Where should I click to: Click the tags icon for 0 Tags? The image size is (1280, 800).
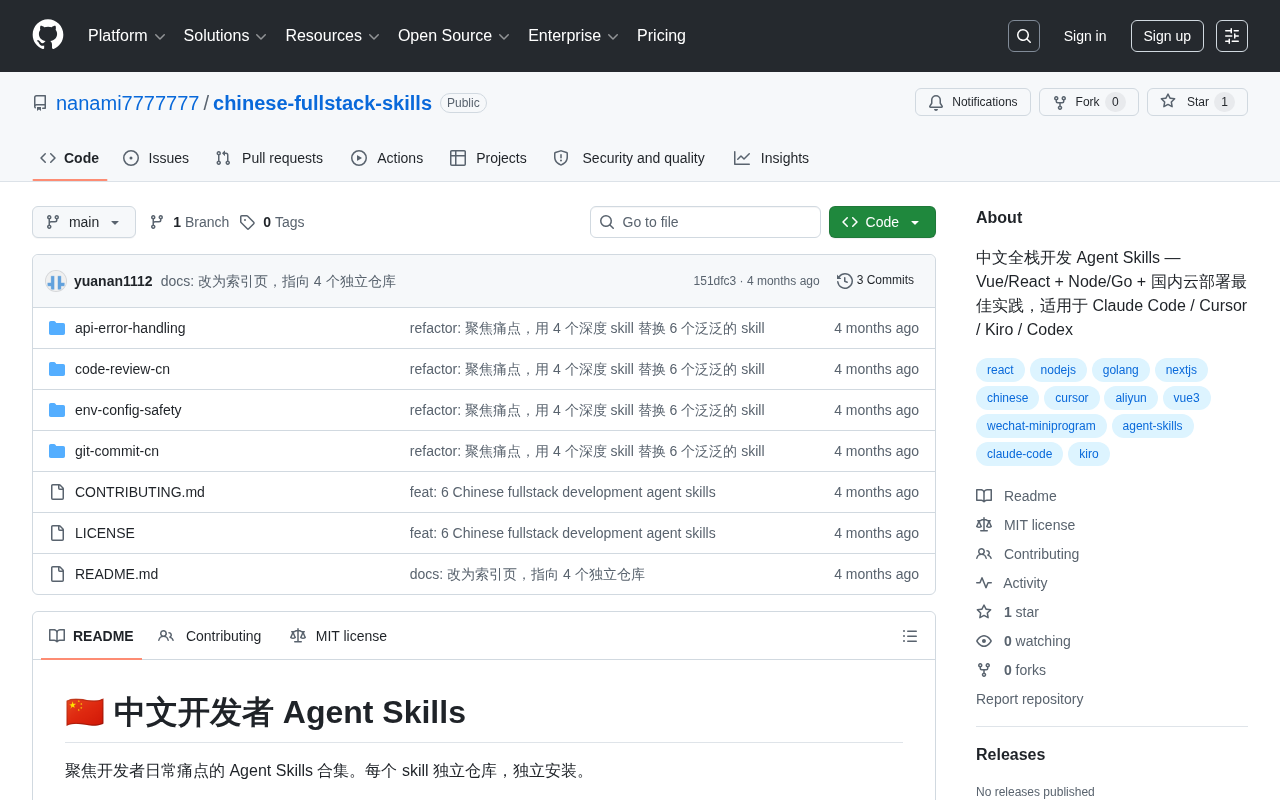[247, 222]
